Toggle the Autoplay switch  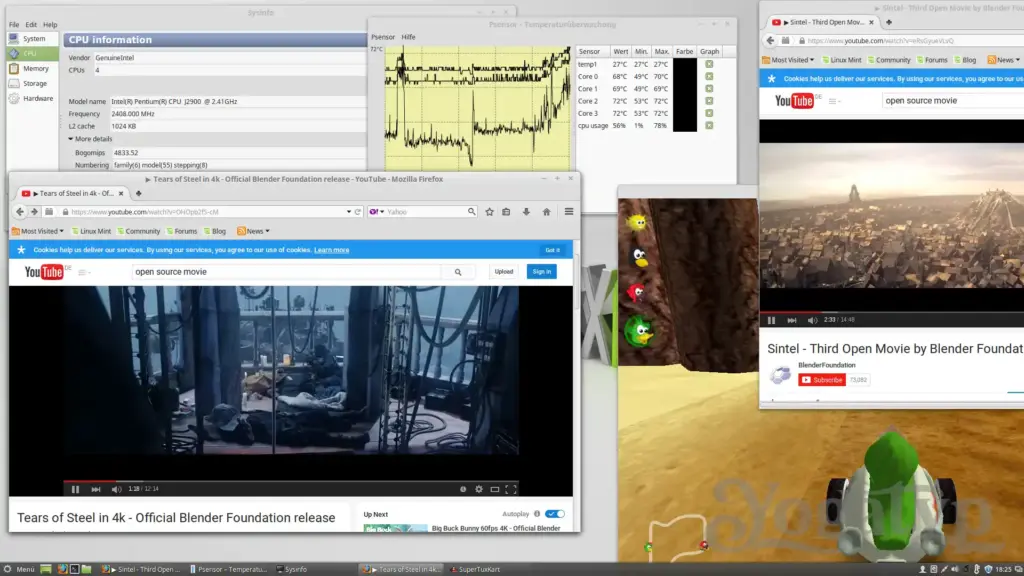[554, 514]
